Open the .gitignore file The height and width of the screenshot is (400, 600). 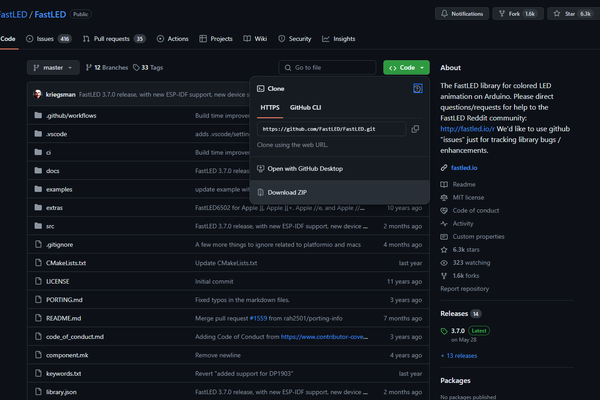coord(59,245)
